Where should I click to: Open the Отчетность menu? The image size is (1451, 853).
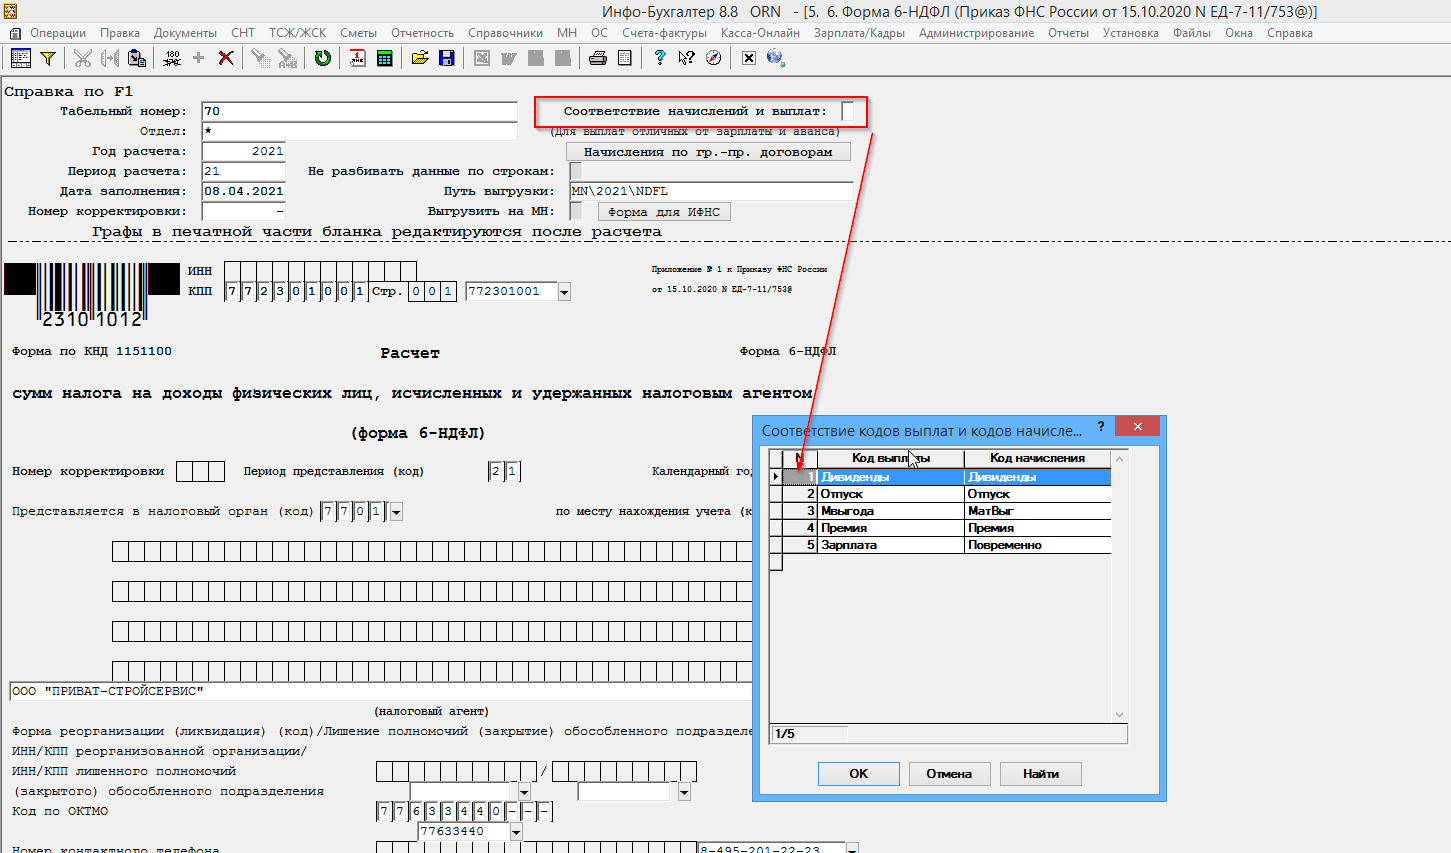point(422,33)
